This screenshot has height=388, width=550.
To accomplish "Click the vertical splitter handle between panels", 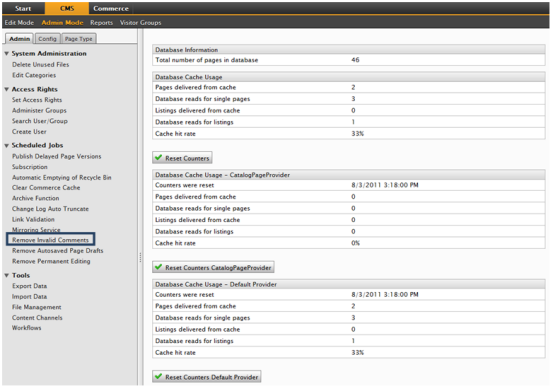I will coord(140,257).
